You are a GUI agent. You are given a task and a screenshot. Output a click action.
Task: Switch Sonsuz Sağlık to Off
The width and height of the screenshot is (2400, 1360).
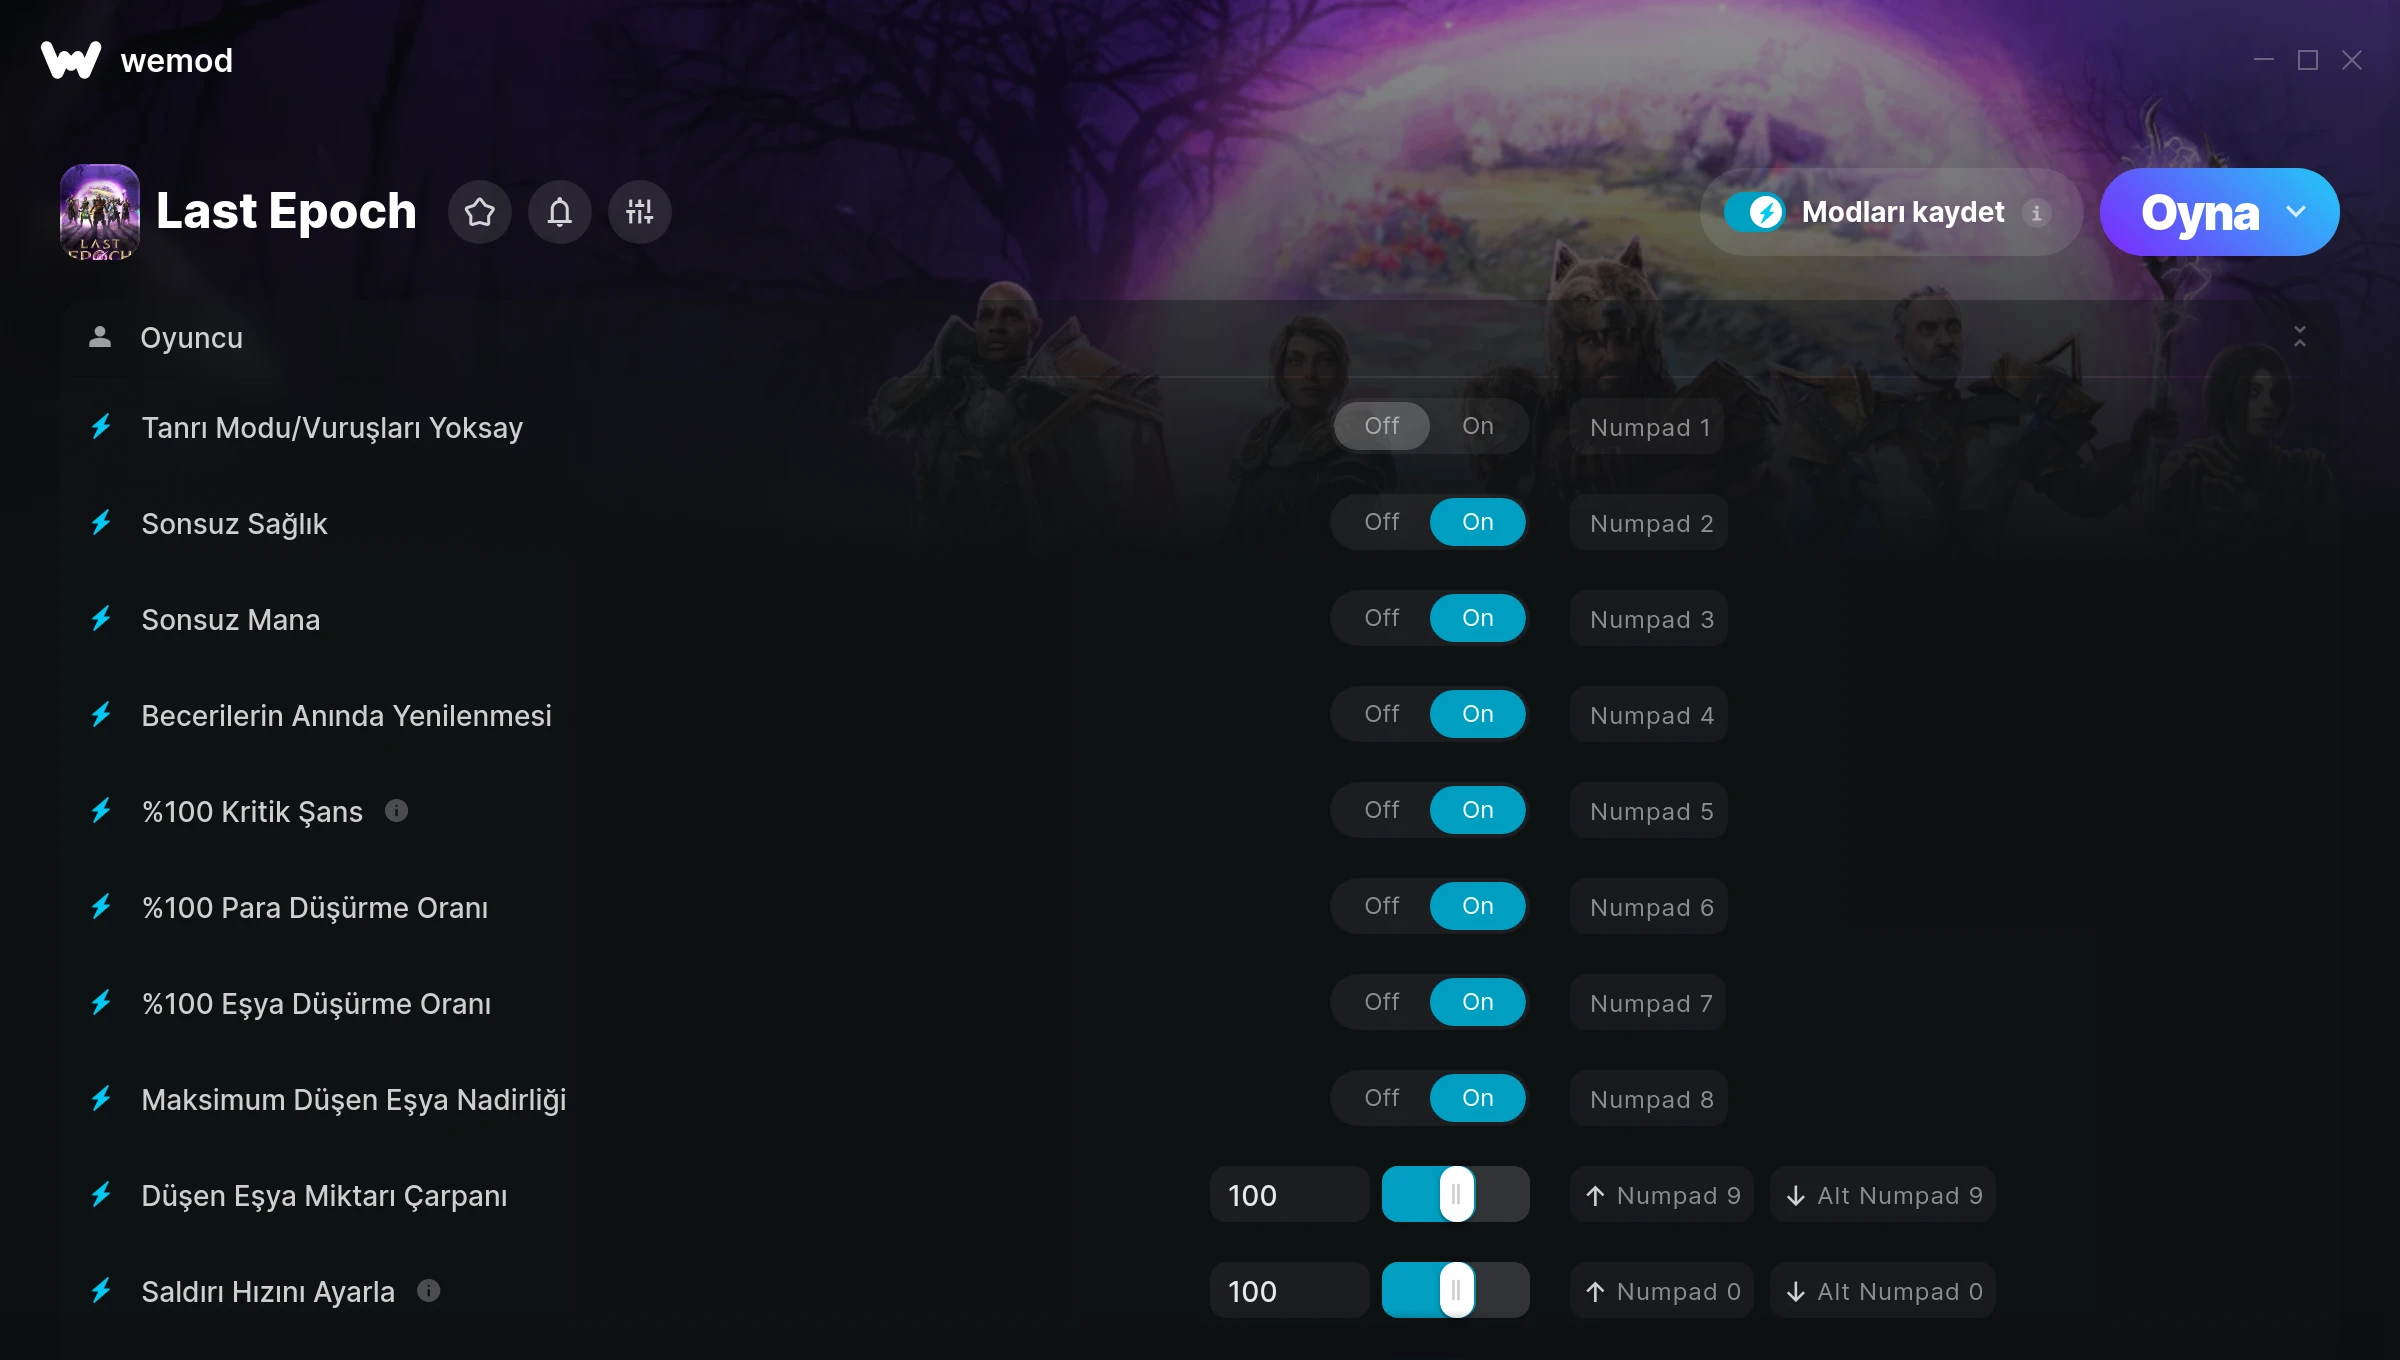pos(1382,522)
